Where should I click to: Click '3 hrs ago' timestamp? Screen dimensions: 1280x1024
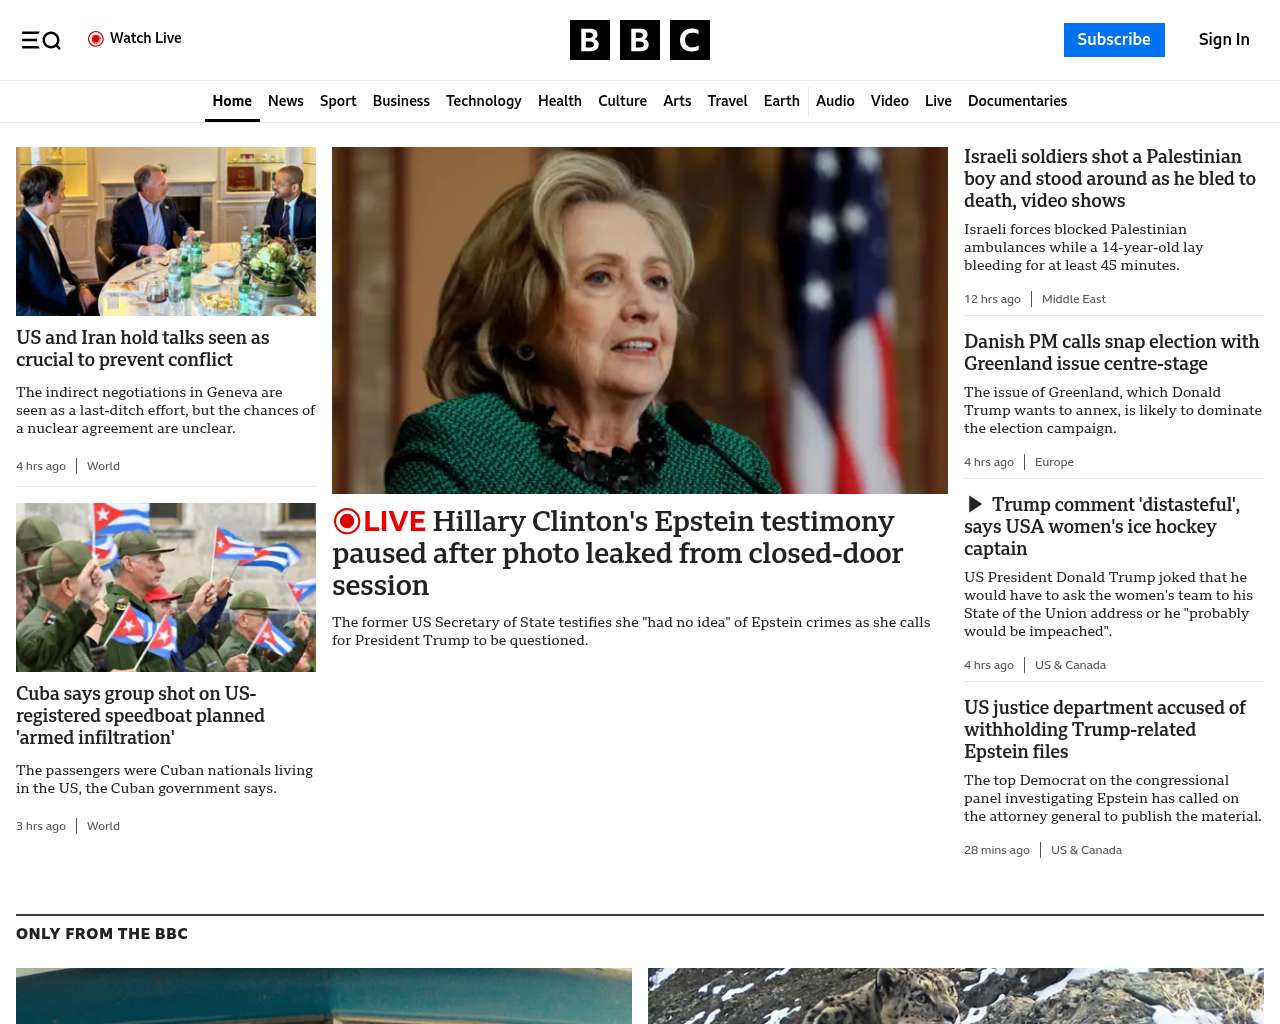tap(41, 826)
